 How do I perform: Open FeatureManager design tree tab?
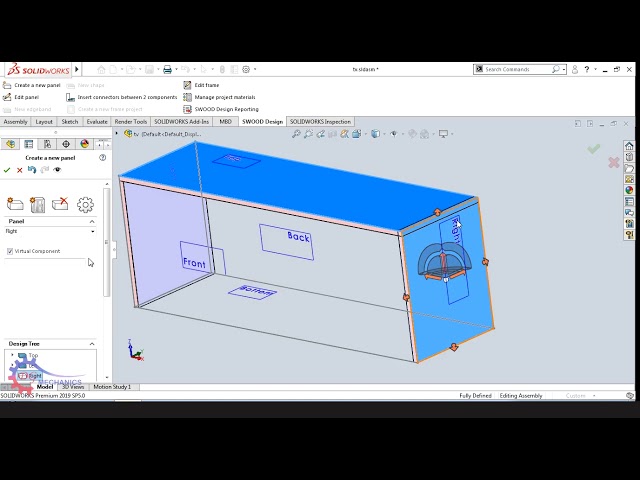click(11, 144)
